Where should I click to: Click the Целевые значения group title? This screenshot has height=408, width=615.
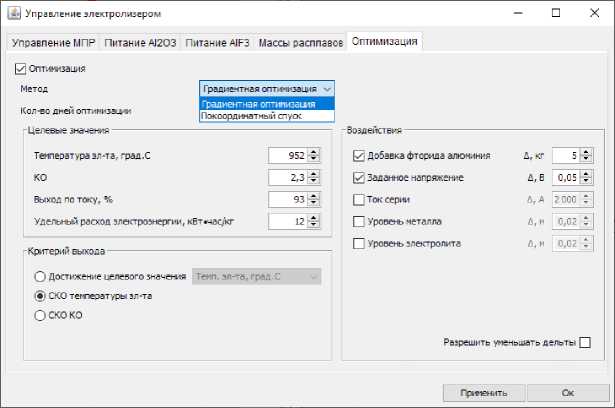(x=68, y=131)
